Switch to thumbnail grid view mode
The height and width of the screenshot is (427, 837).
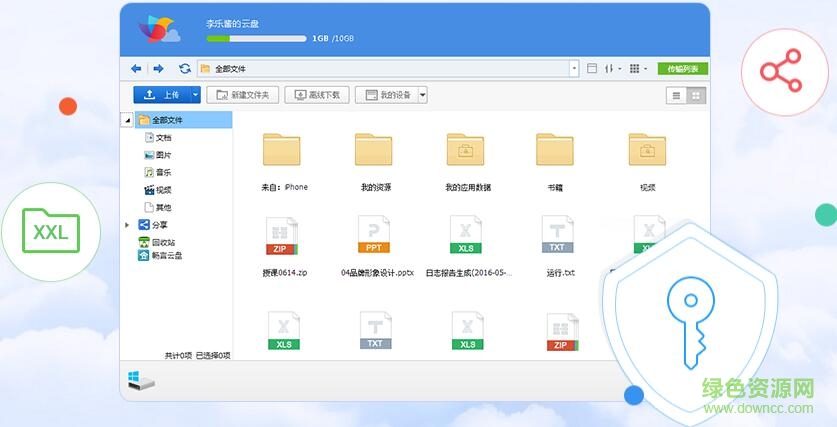[x=696, y=96]
